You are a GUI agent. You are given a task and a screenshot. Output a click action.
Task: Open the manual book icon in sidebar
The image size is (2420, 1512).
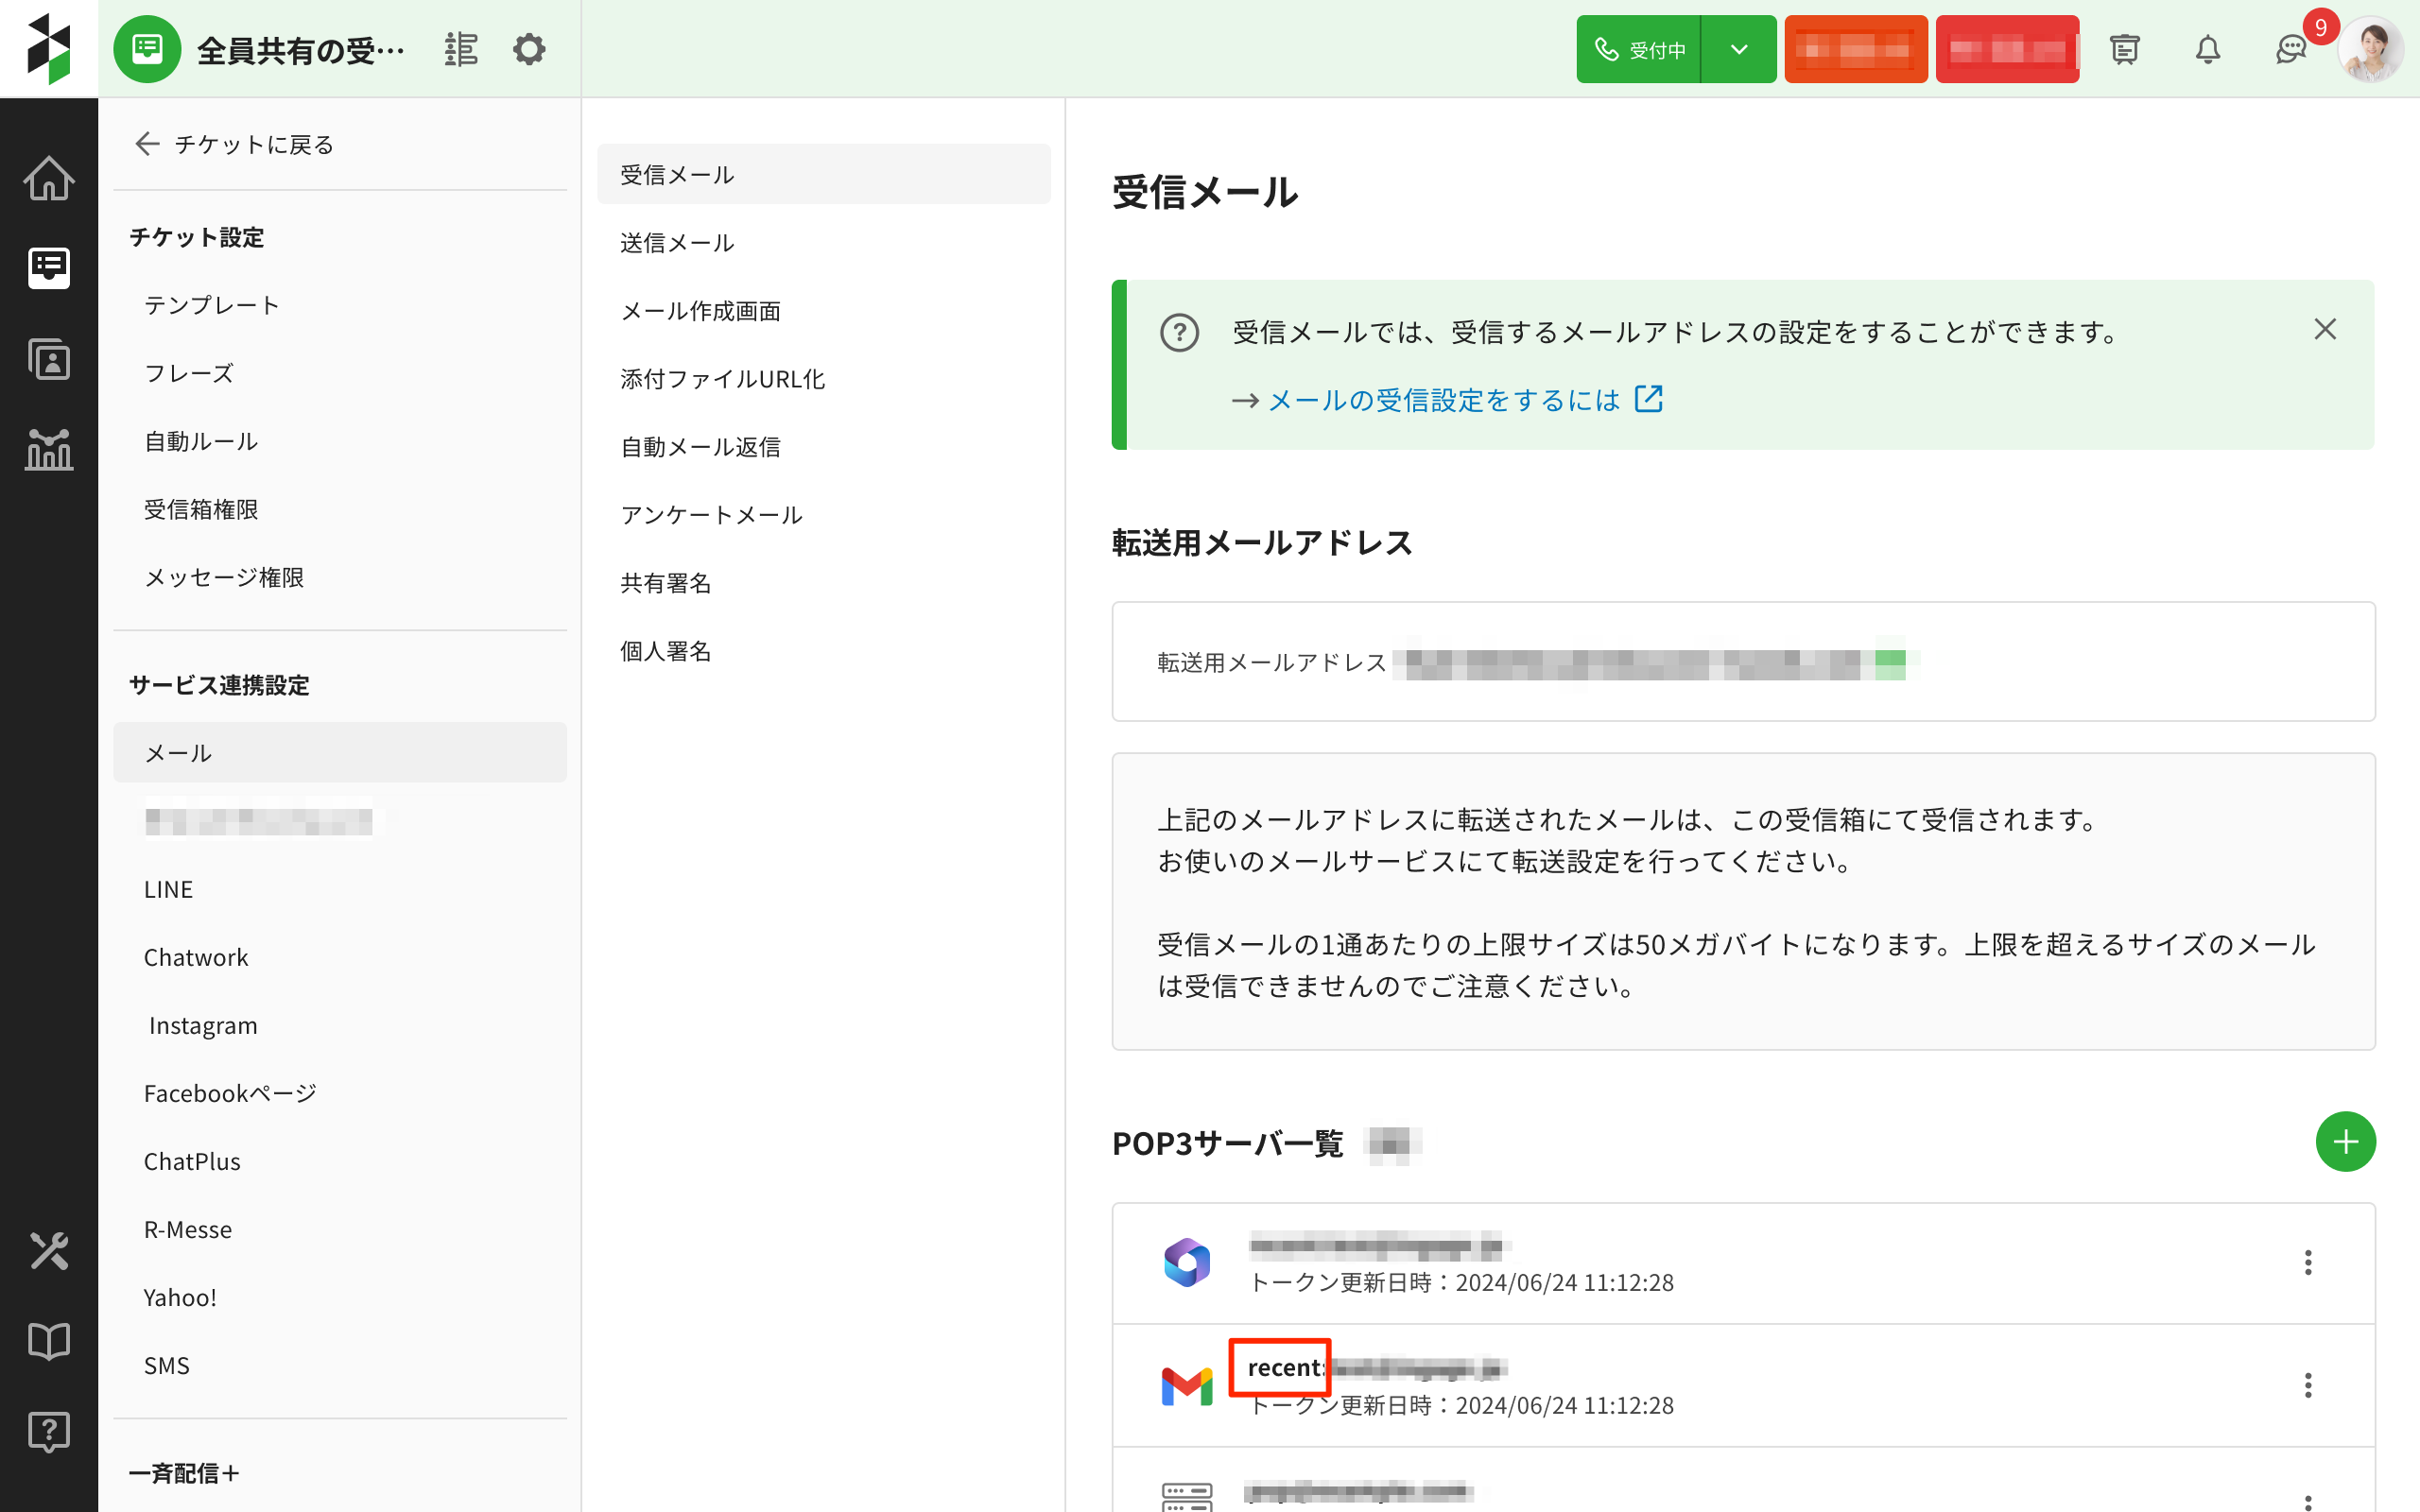(x=48, y=1341)
